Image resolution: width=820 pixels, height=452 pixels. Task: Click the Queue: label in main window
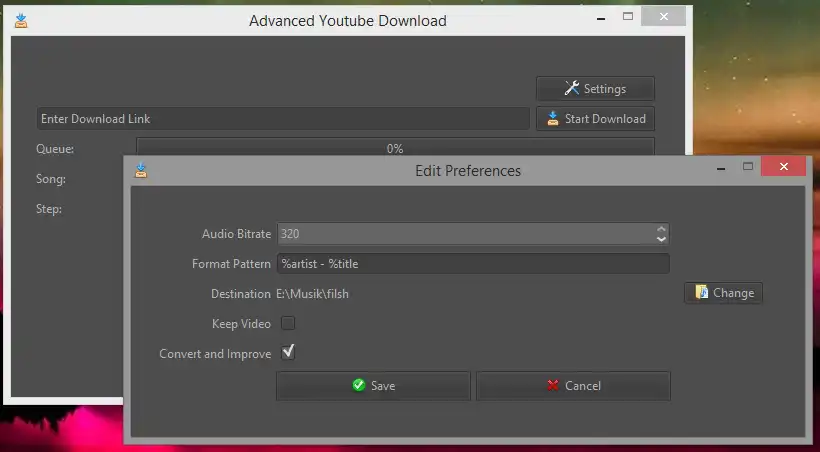[55, 149]
